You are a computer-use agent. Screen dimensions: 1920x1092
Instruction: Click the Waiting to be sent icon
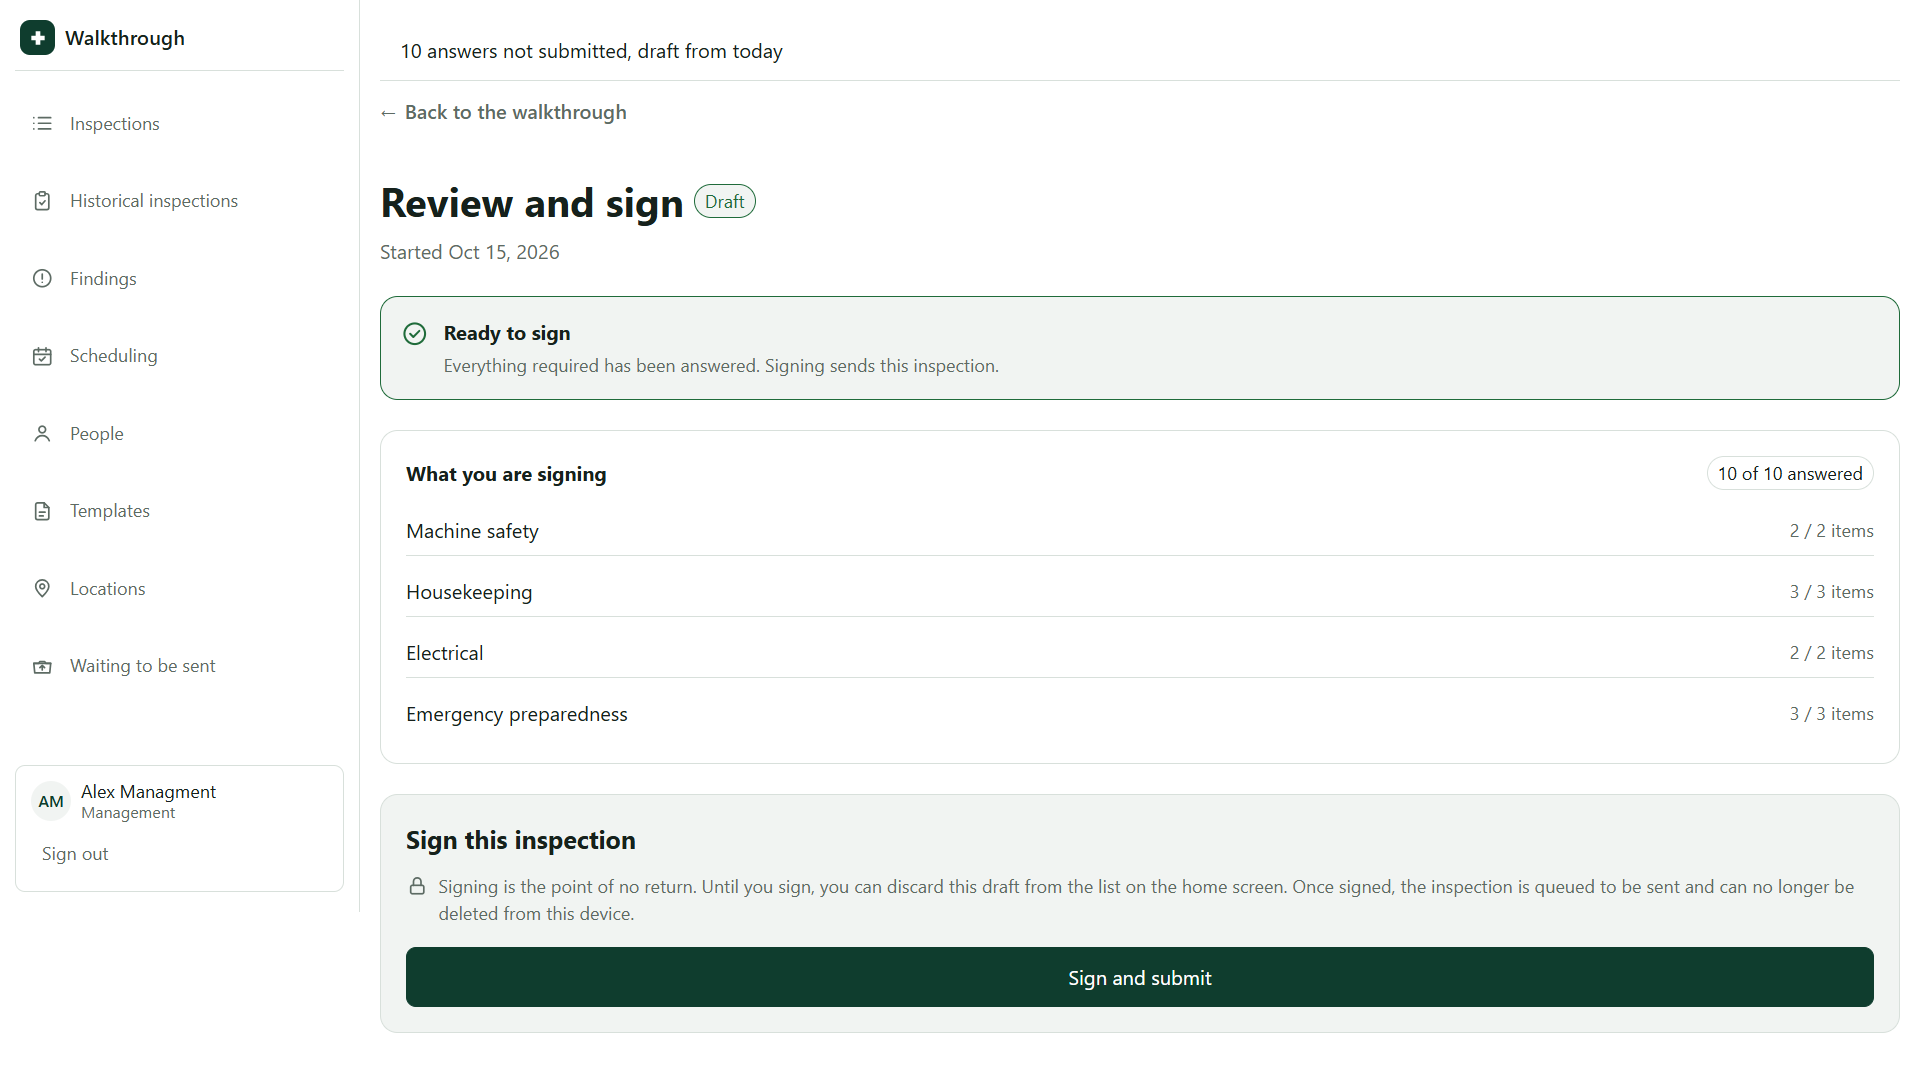[x=42, y=666]
